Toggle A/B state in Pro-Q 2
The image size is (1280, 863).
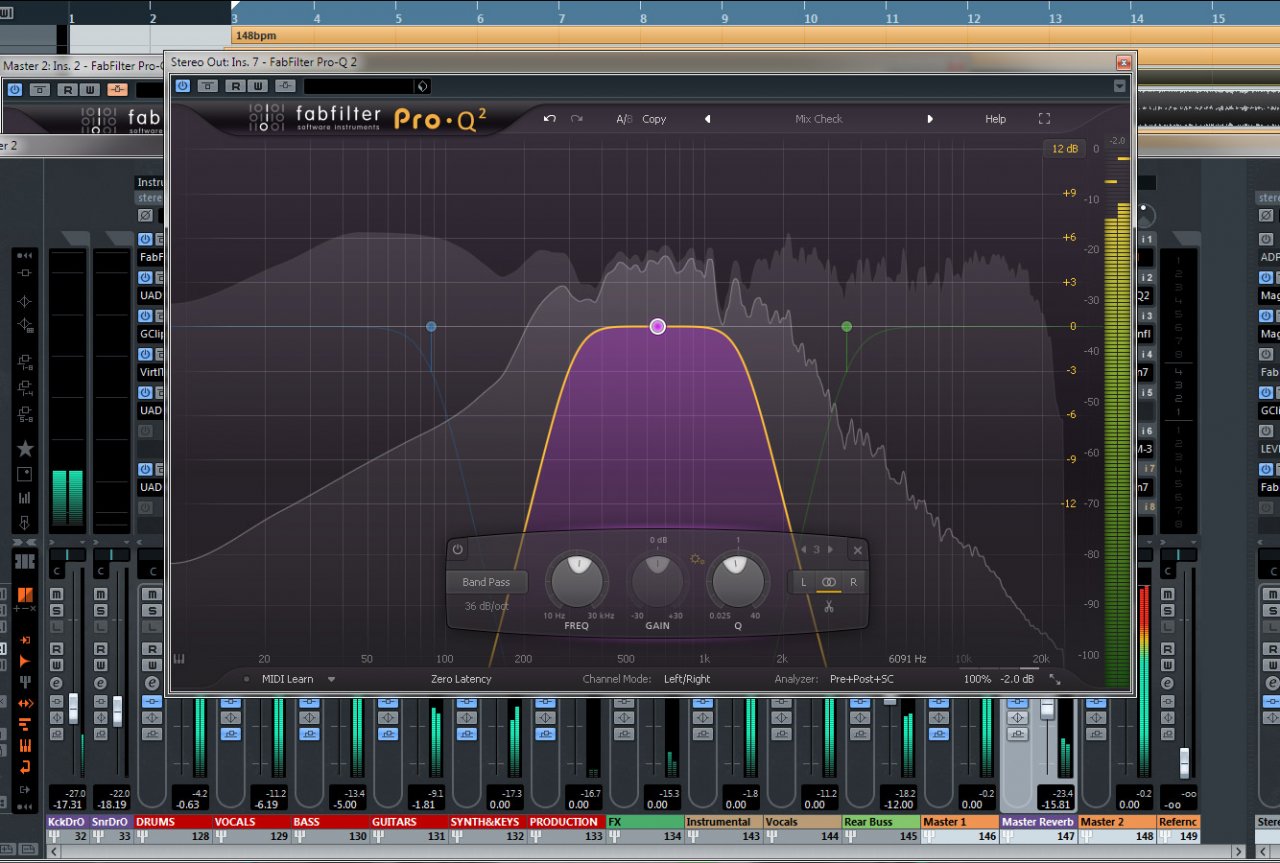pos(624,119)
